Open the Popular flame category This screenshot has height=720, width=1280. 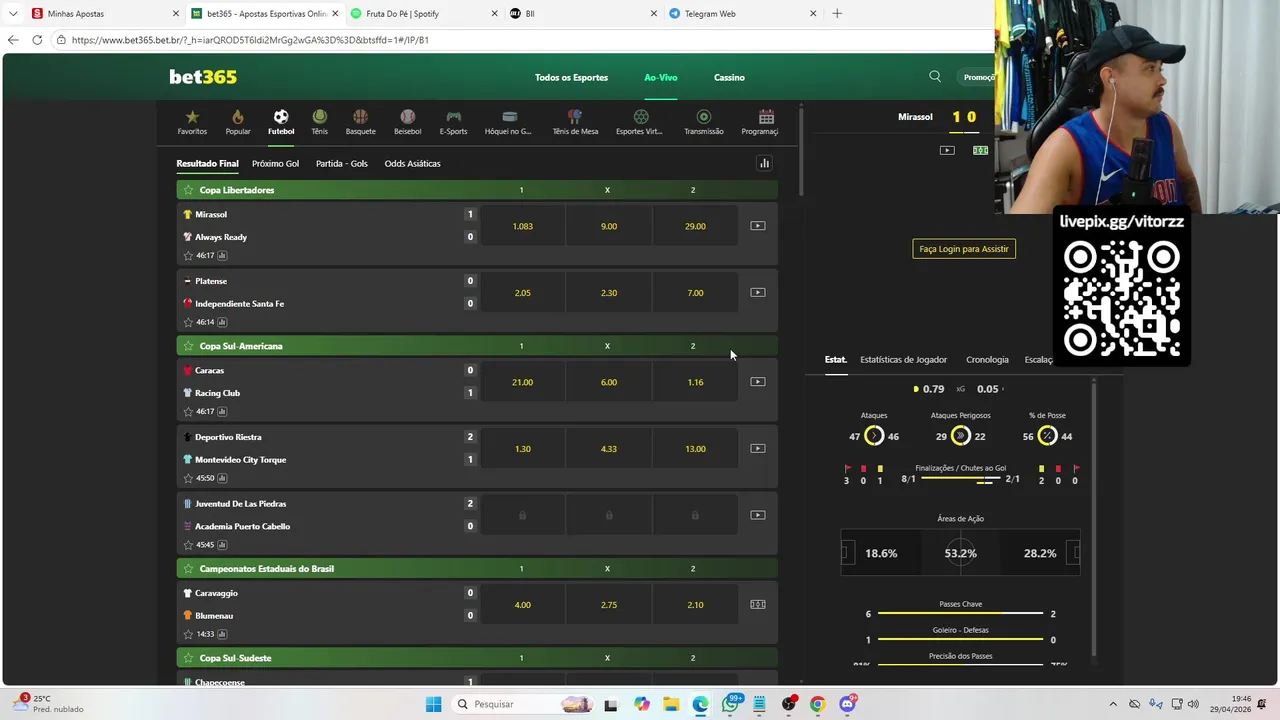pos(238,123)
